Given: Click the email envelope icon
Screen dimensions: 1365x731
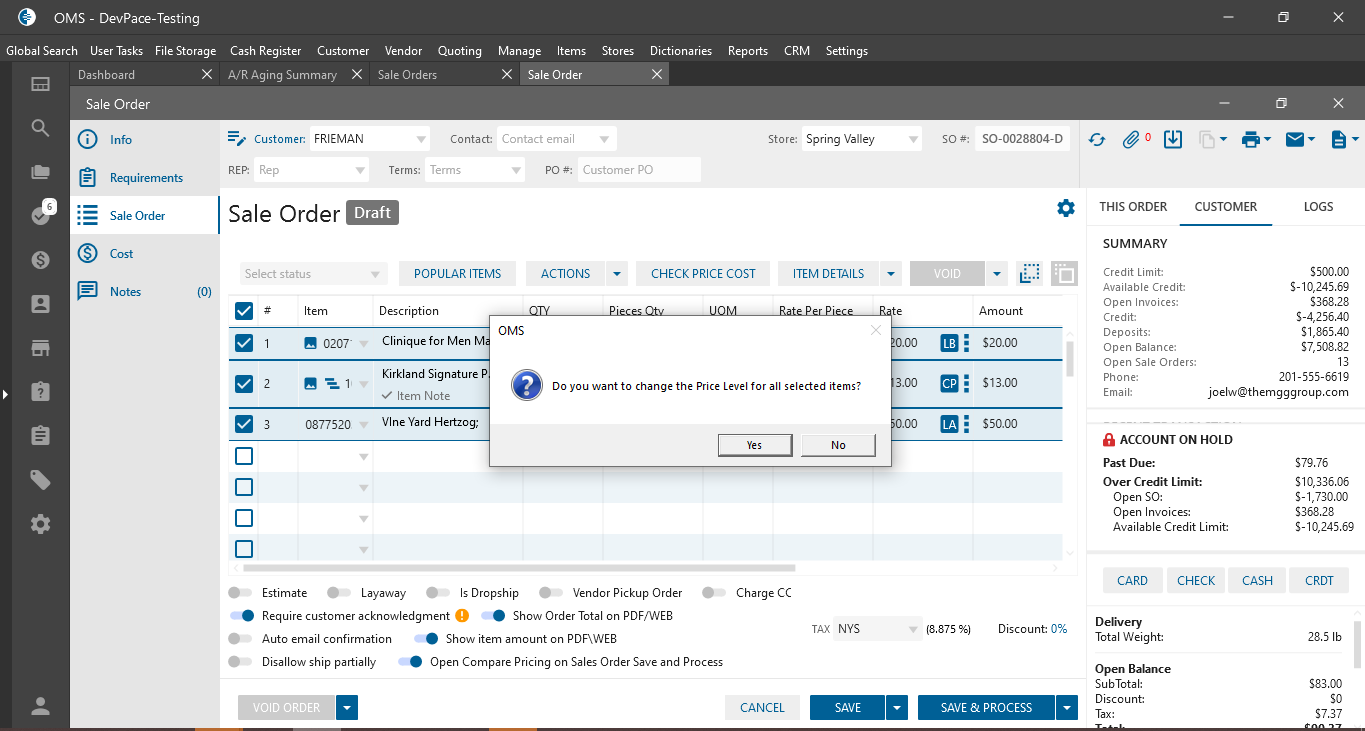Looking at the screenshot, I should tap(1295, 140).
